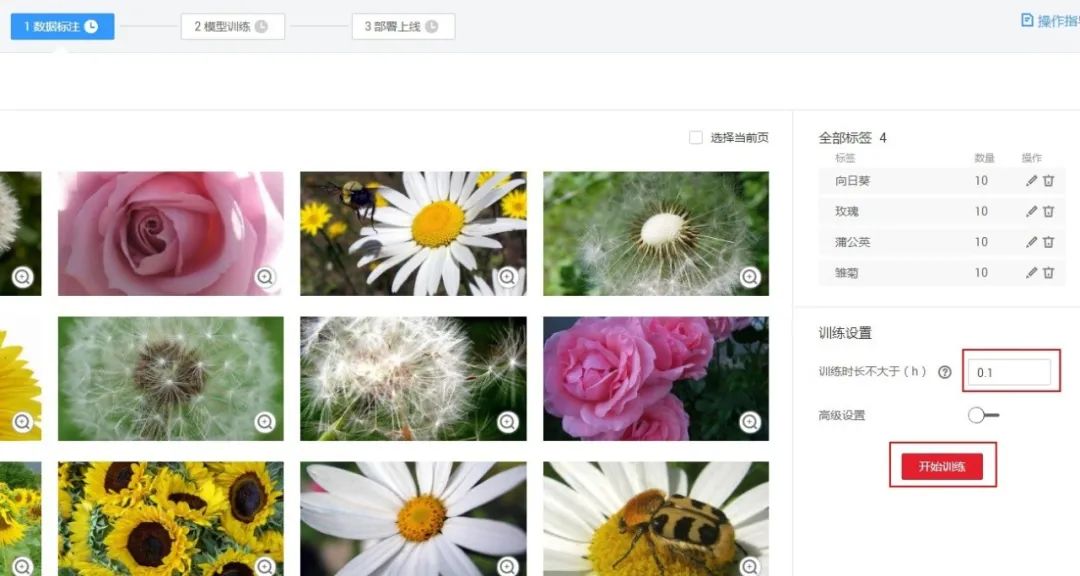The height and width of the screenshot is (576, 1080).
Task: Tick the 选择当前页 checkbox
Action: tap(696, 138)
